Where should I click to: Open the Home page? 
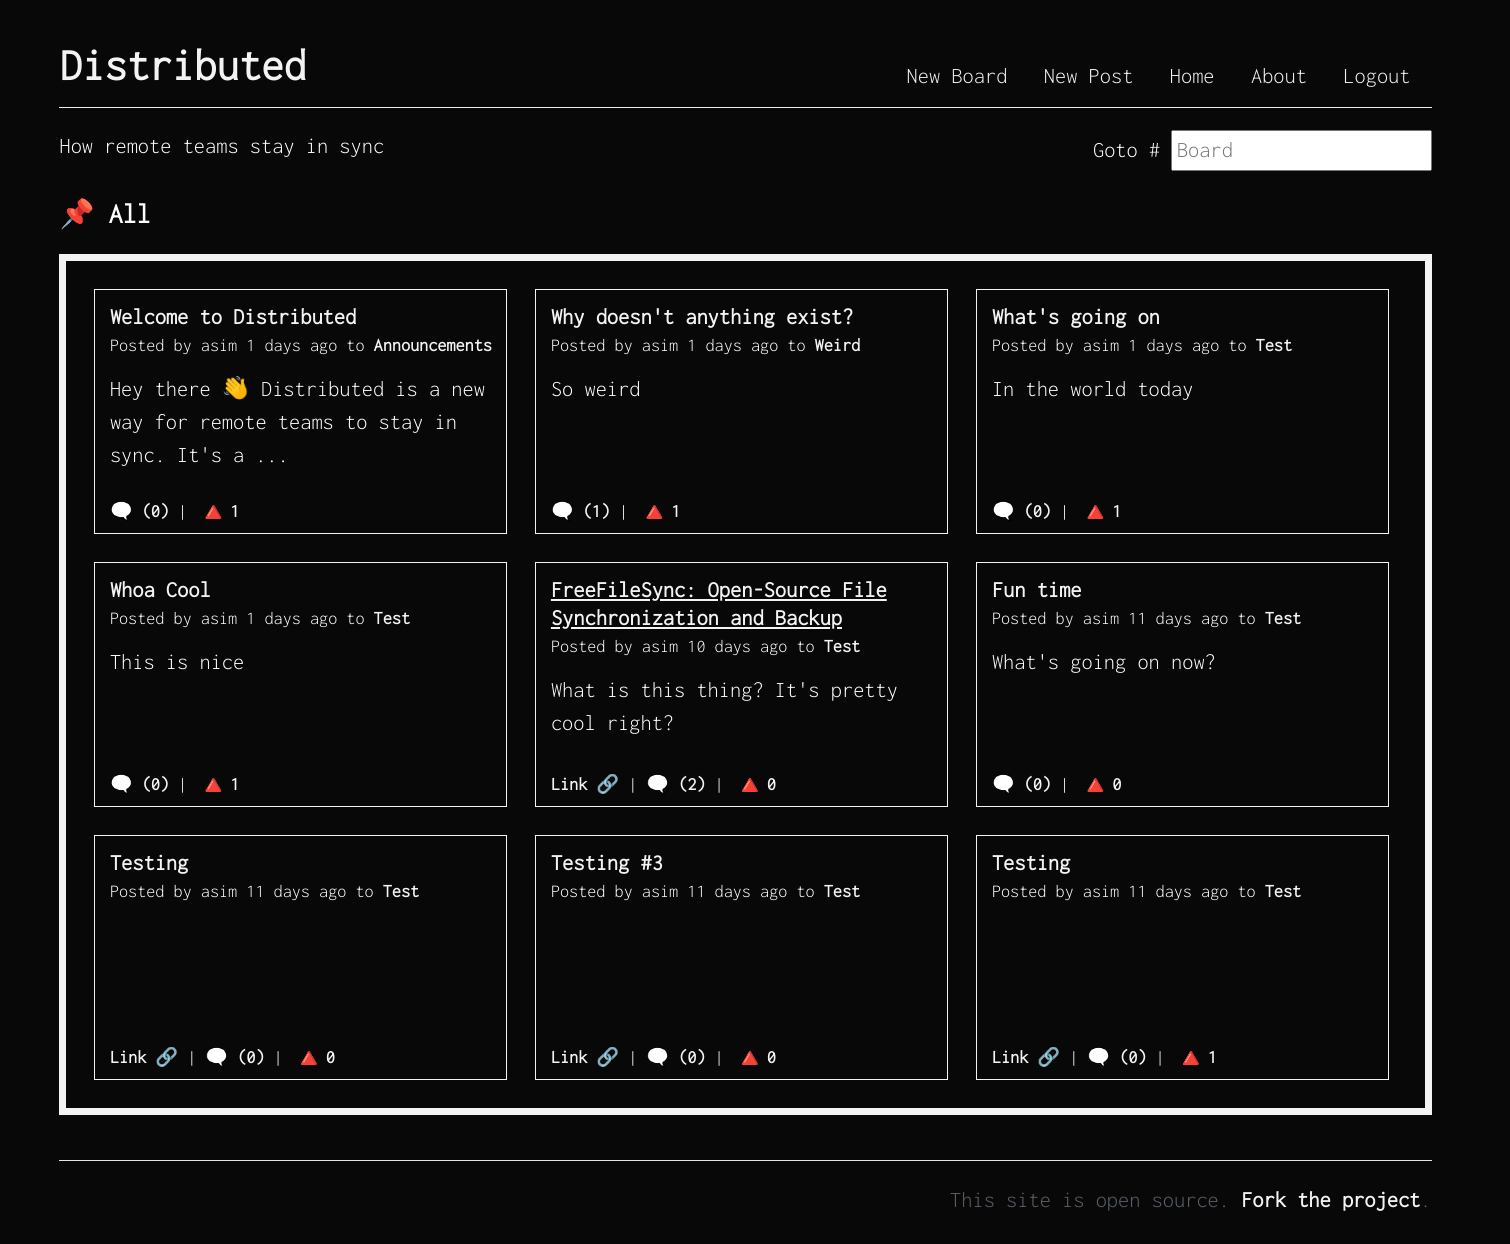tap(1191, 76)
